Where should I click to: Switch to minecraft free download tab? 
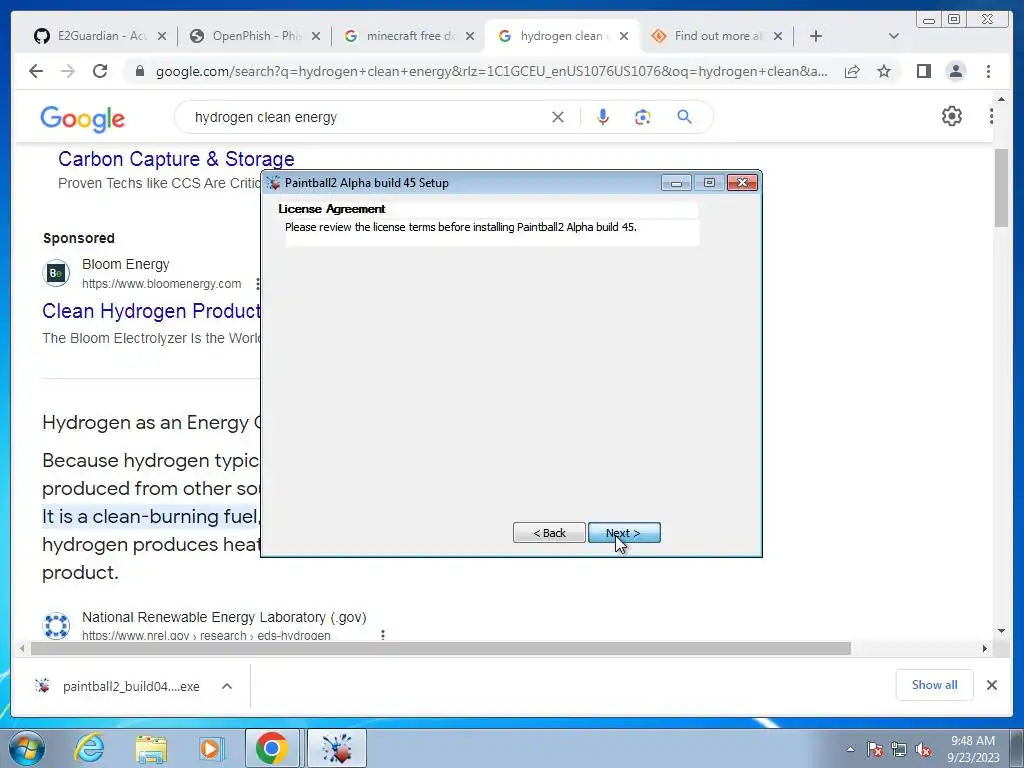409,36
